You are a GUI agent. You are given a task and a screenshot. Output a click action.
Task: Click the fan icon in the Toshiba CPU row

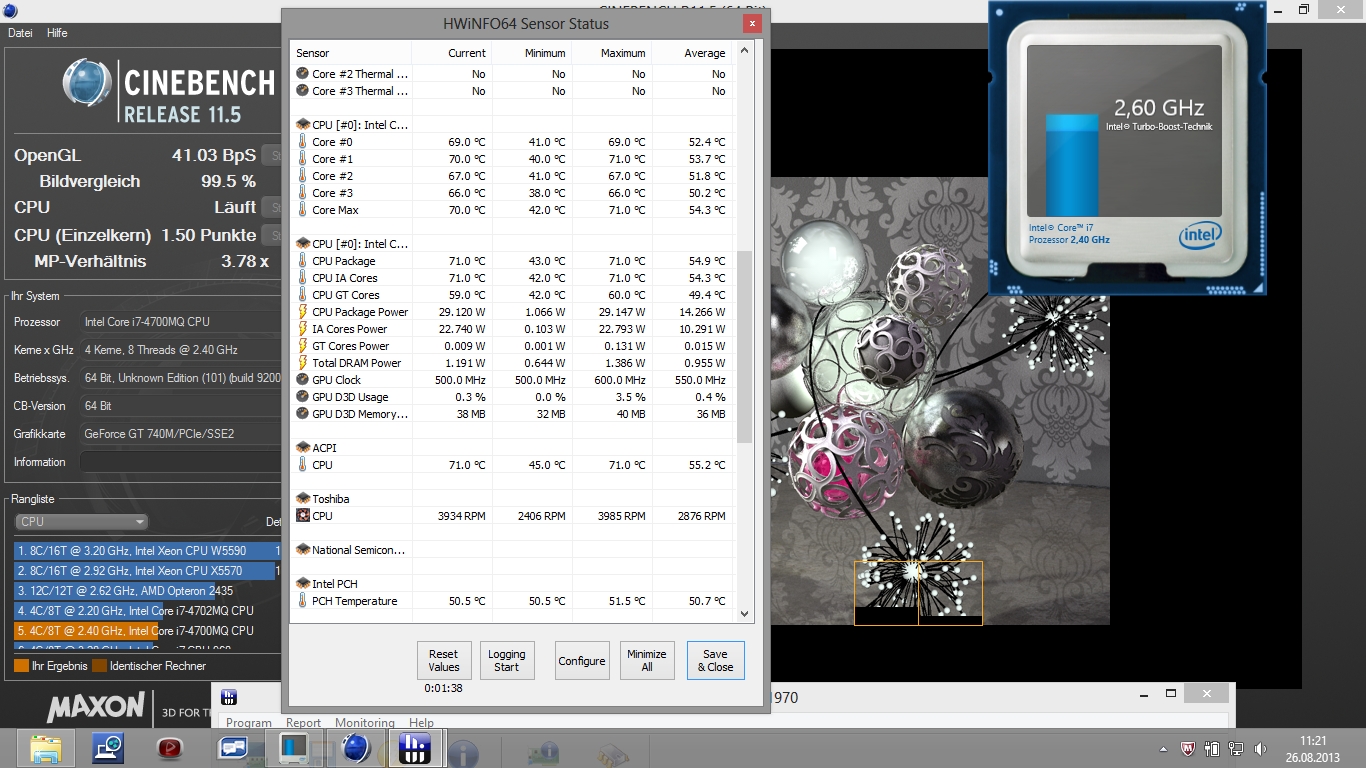click(x=303, y=516)
